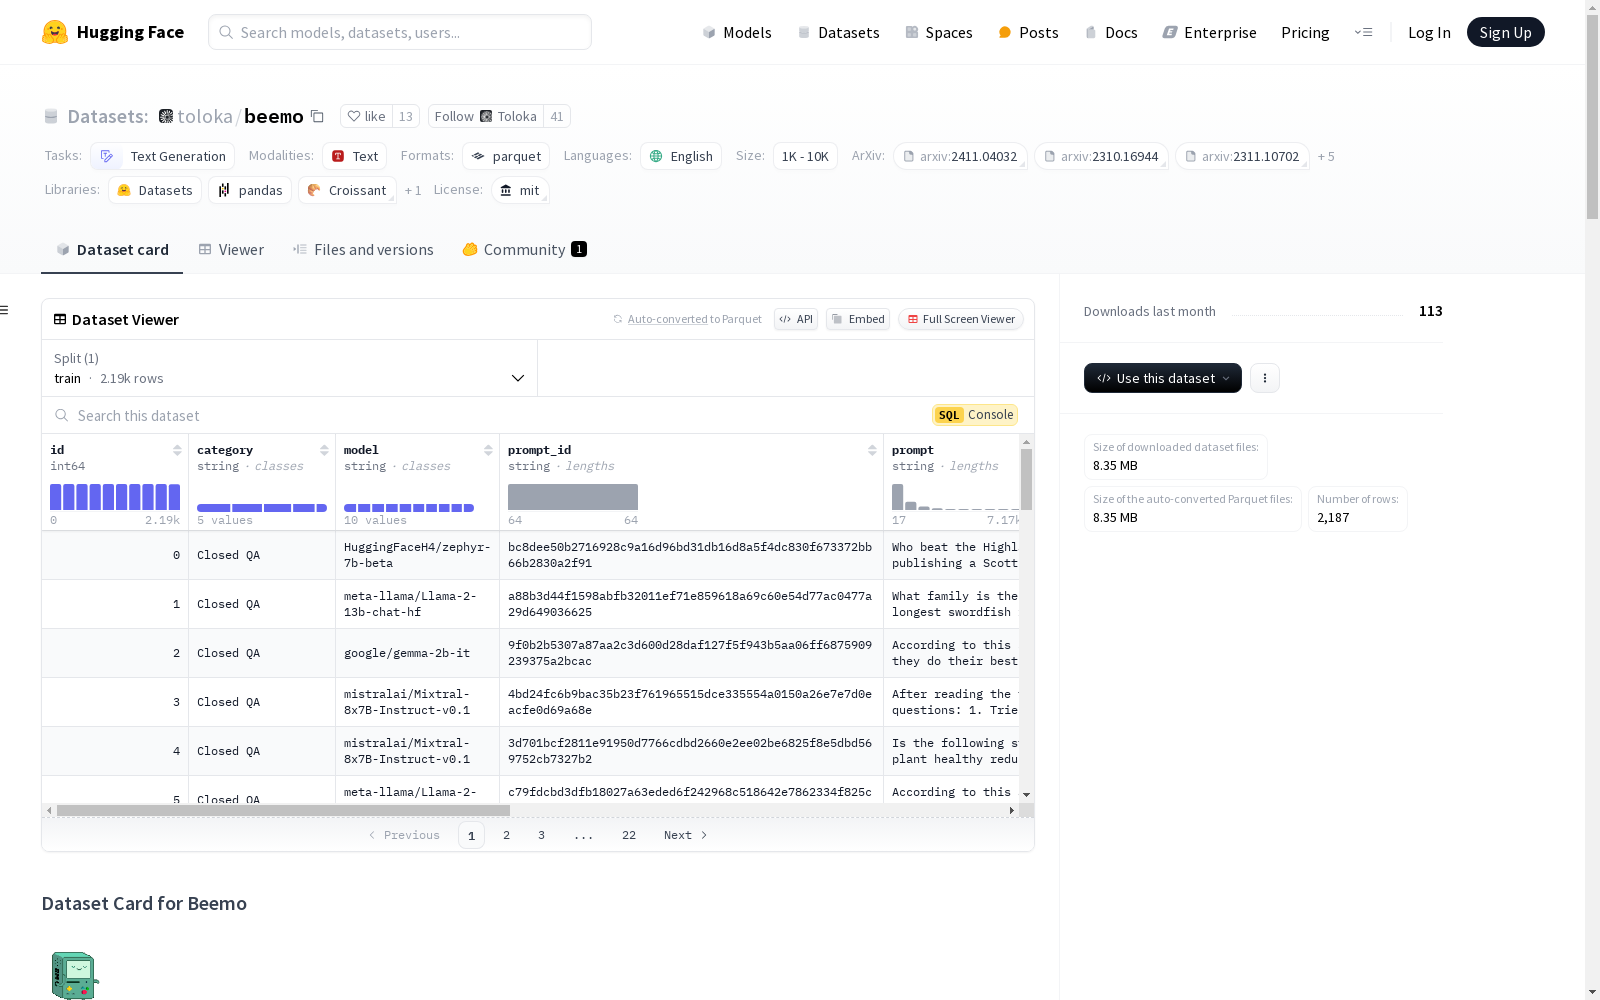Image resolution: width=1600 pixels, height=1000 pixels.
Task: Click the id column histogram
Action: (115, 497)
